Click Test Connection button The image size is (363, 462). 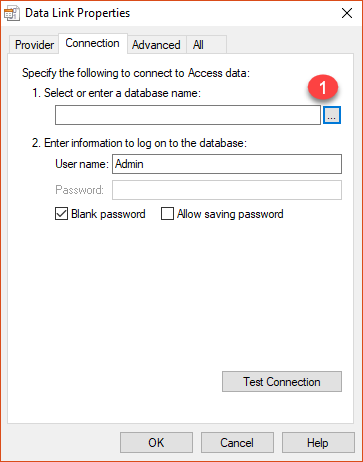[x=282, y=382]
